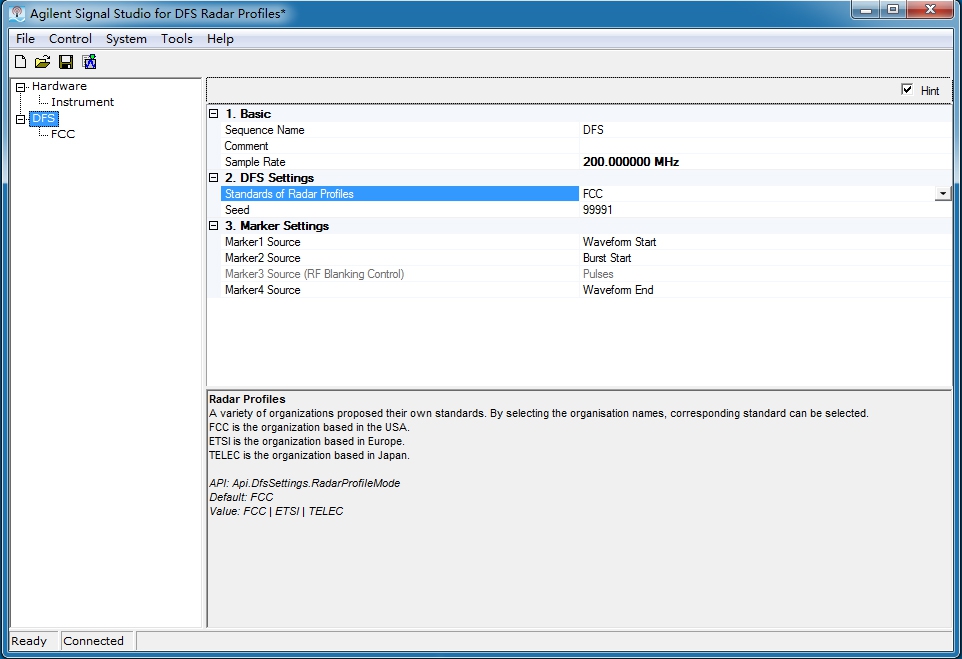Open the Control menu
The height and width of the screenshot is (659, 962).
[x=71, y=39]
